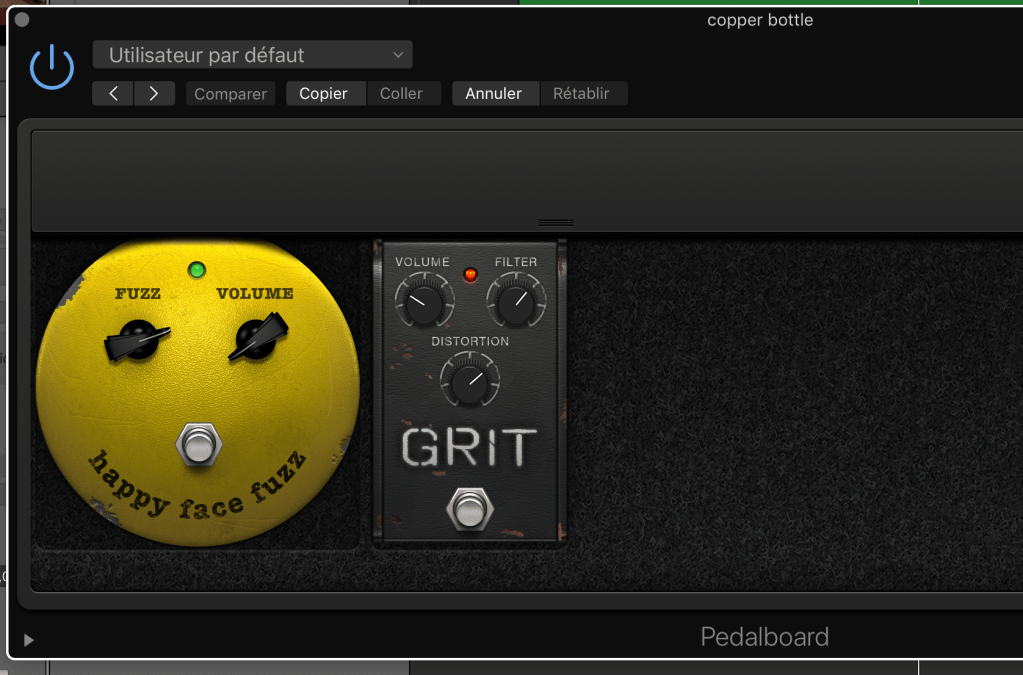1023x675 pixels.
Task: Open the Utilisateur par défaut preset dropdown
Action: (252, 55)
